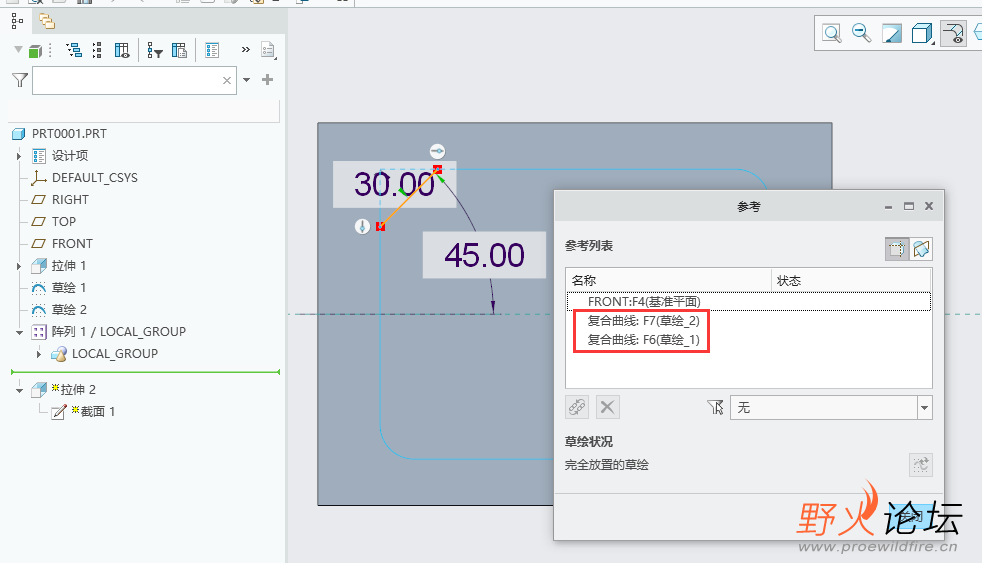Click the Zoom Out magnifier icon
982x563 pixels.
(x=862, y=33)
